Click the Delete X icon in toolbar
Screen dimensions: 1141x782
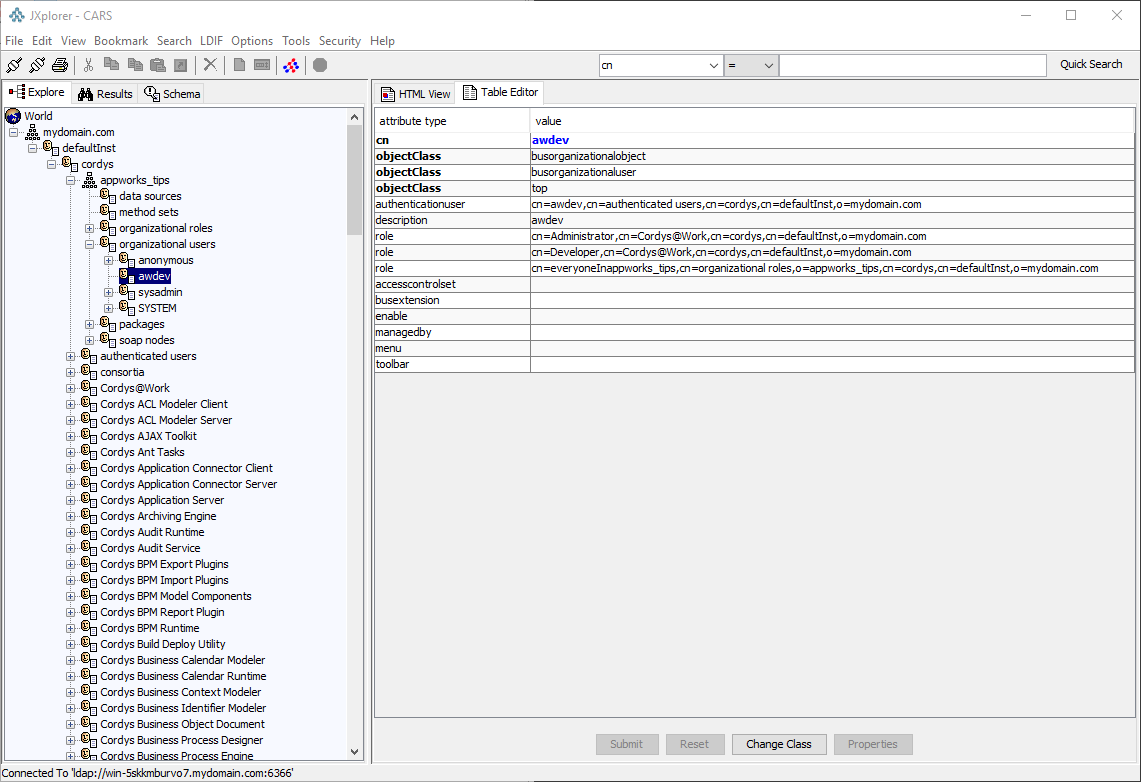210,65
